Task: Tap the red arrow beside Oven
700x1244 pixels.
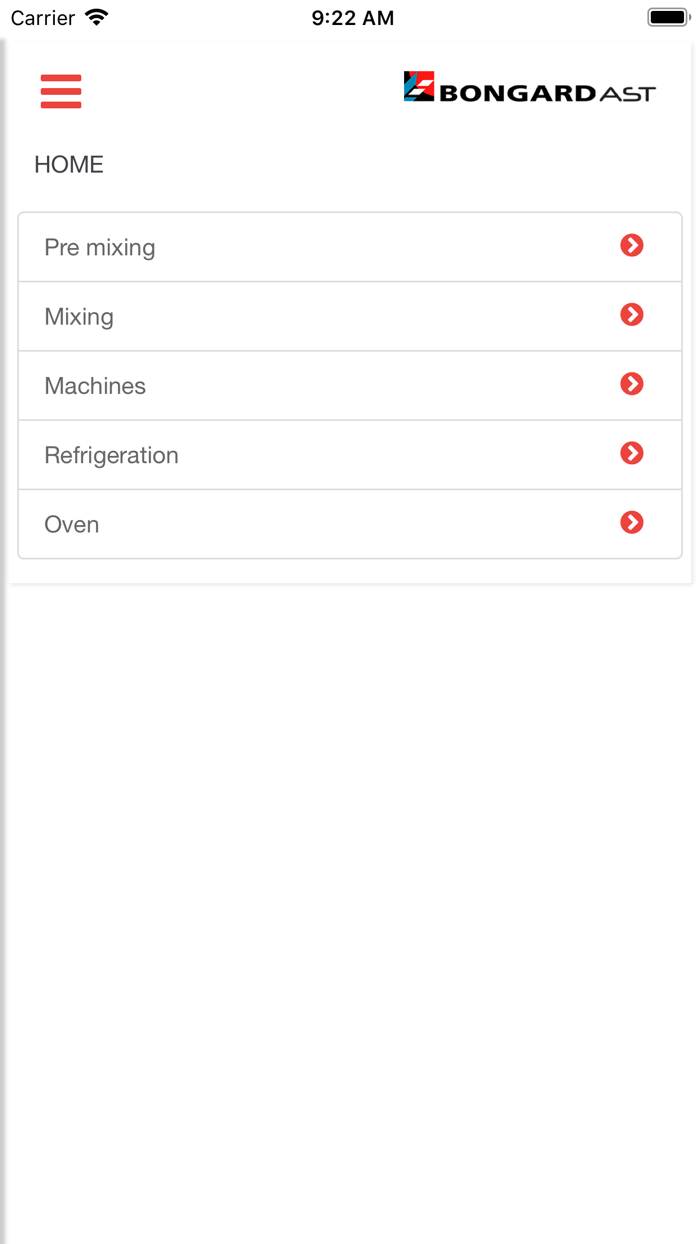Action: pyautogui.click(x=631, y=523)
